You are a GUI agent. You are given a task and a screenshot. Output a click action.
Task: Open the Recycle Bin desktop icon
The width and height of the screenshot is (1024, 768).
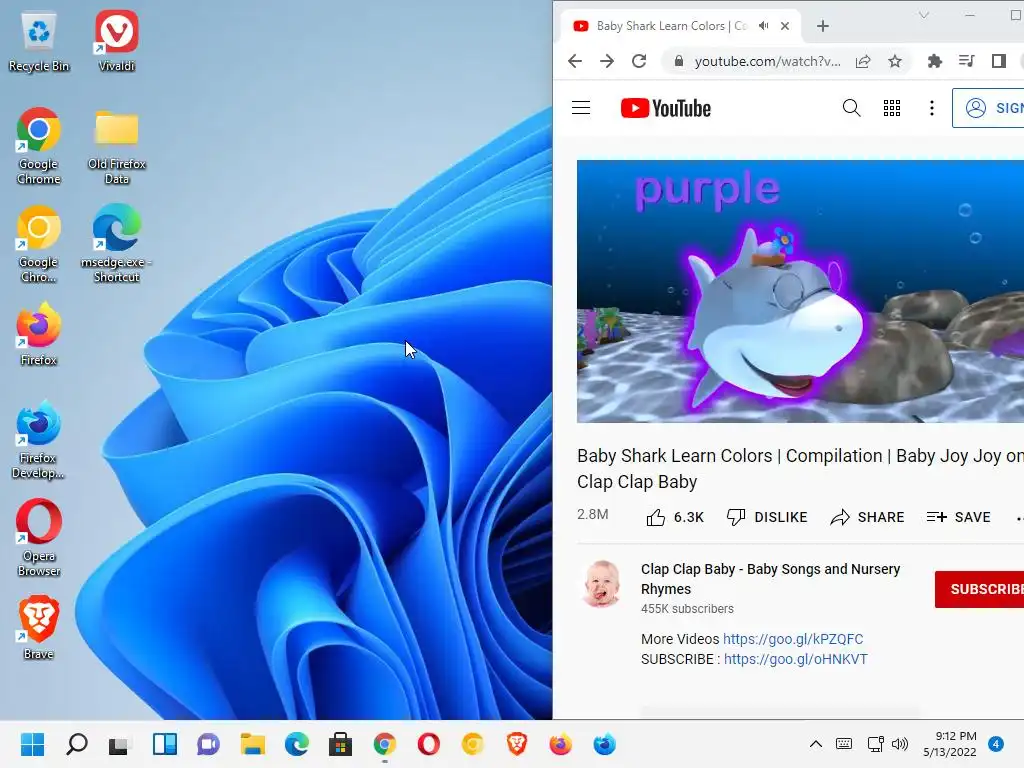click(39, 42)
